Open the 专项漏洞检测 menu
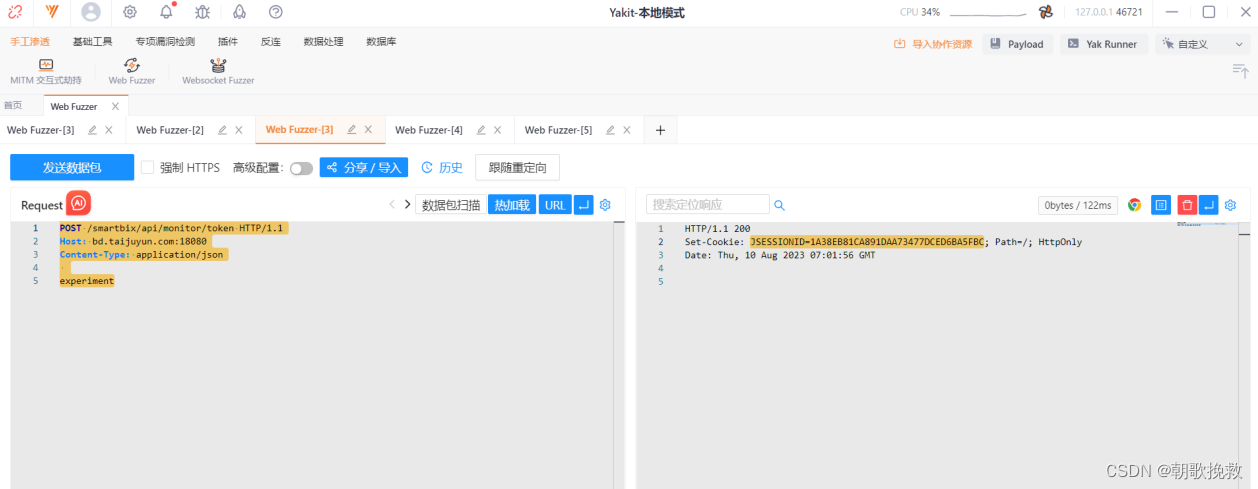Image resolution: width=1258 pixels, height=489 pixels. 165,42
